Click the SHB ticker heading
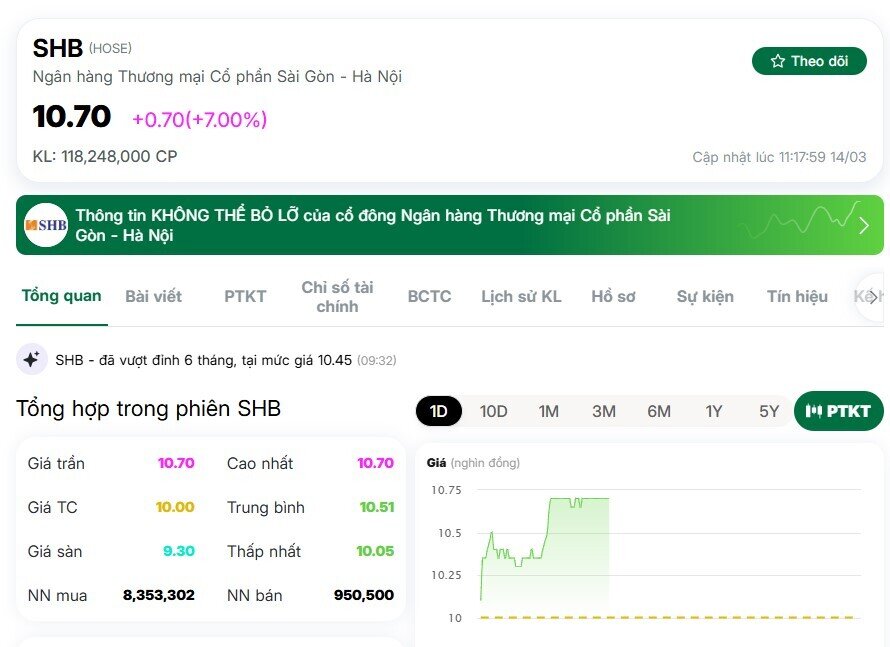This screenshot has width=890, height=647. coord(58,48)
